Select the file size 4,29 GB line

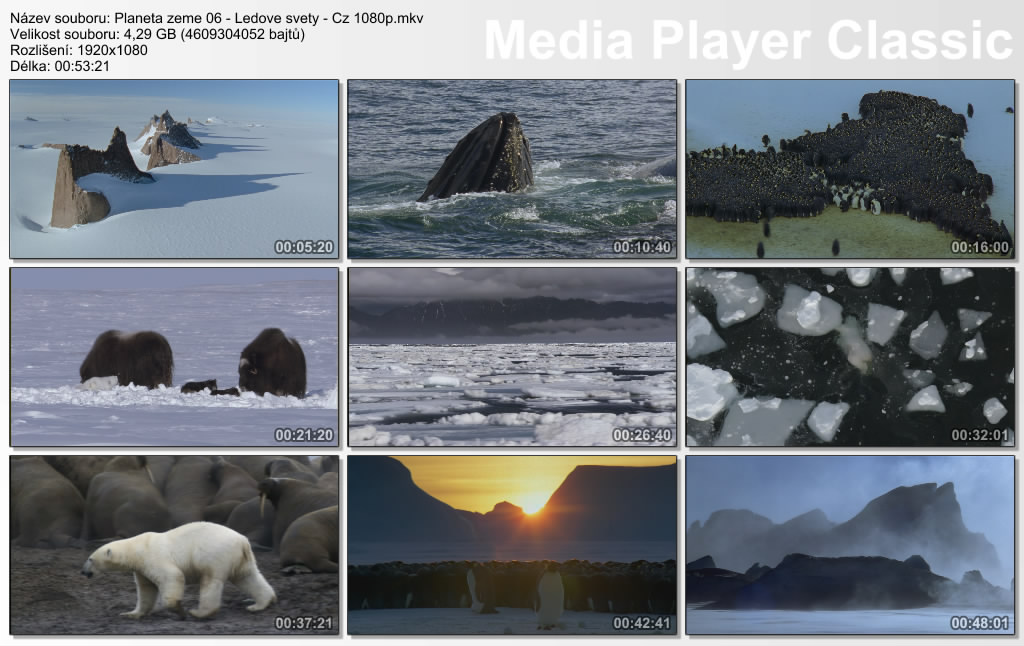(157, 34)
